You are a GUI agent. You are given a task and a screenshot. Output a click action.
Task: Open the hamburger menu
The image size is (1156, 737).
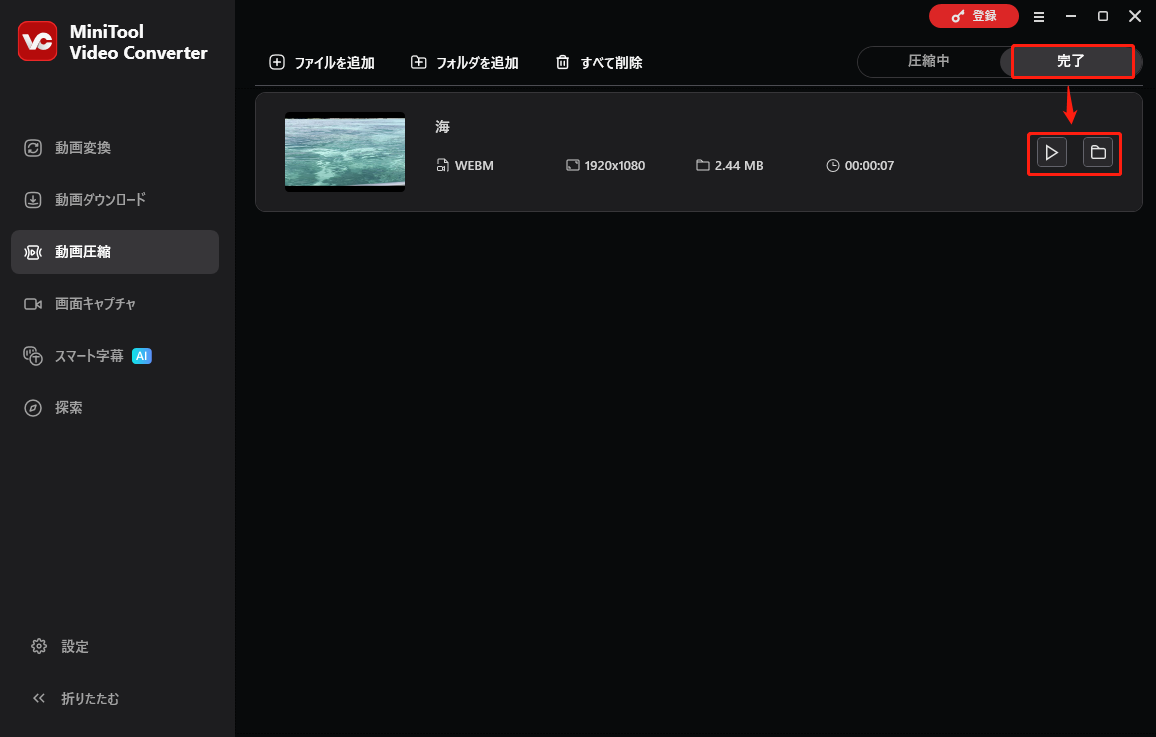1039,16
